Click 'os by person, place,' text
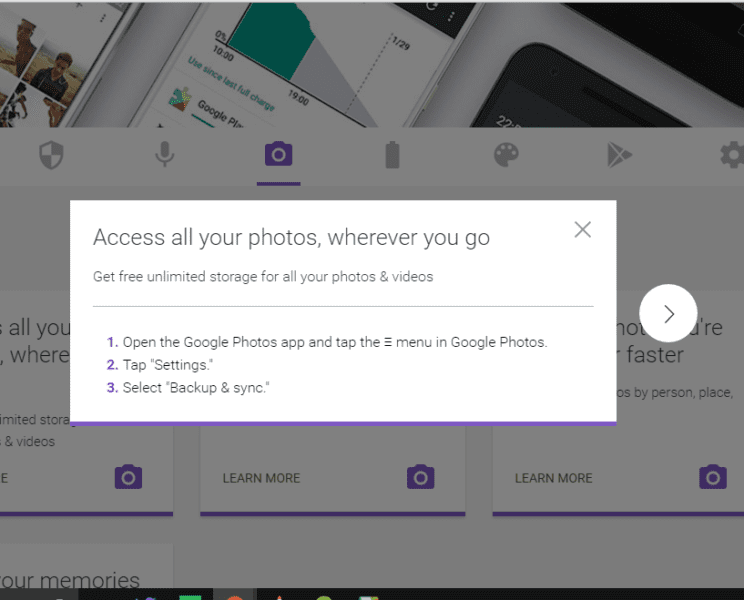This screenshot has height=600, width=744. tap(675, 393)
